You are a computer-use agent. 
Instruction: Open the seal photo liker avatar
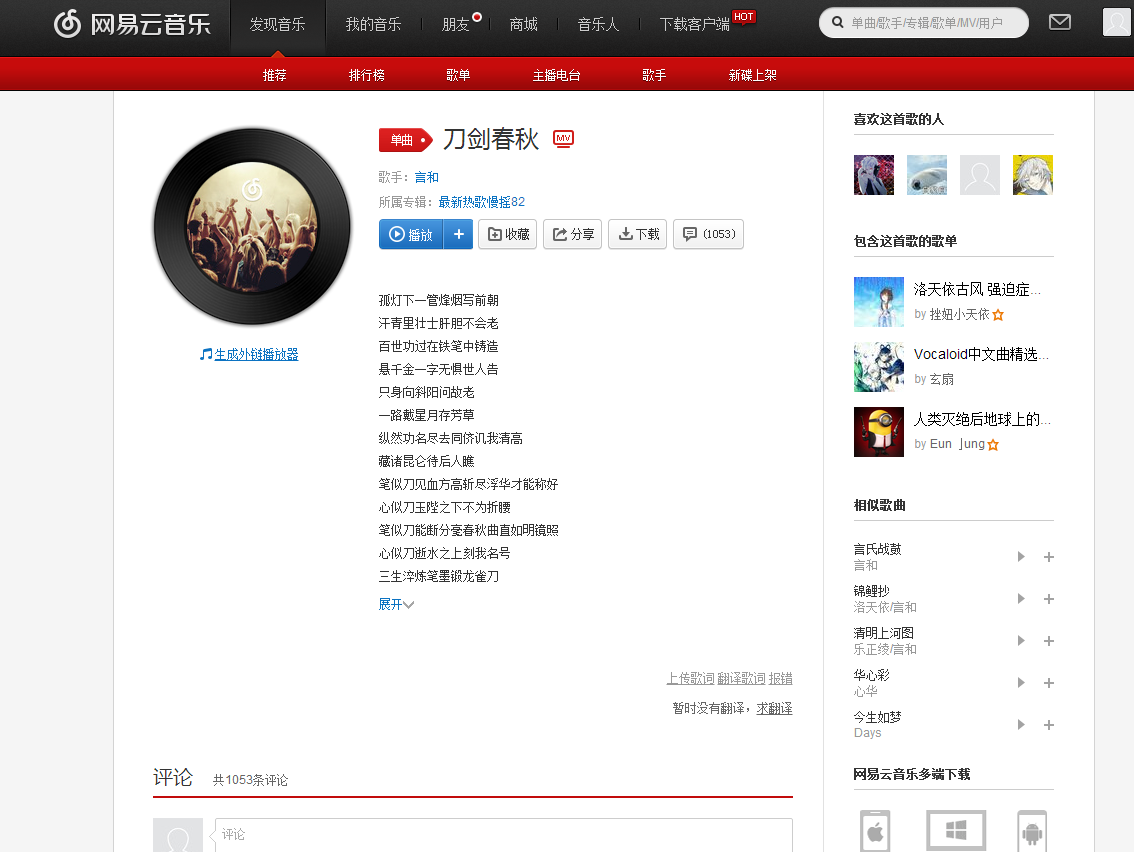[926, 175]
